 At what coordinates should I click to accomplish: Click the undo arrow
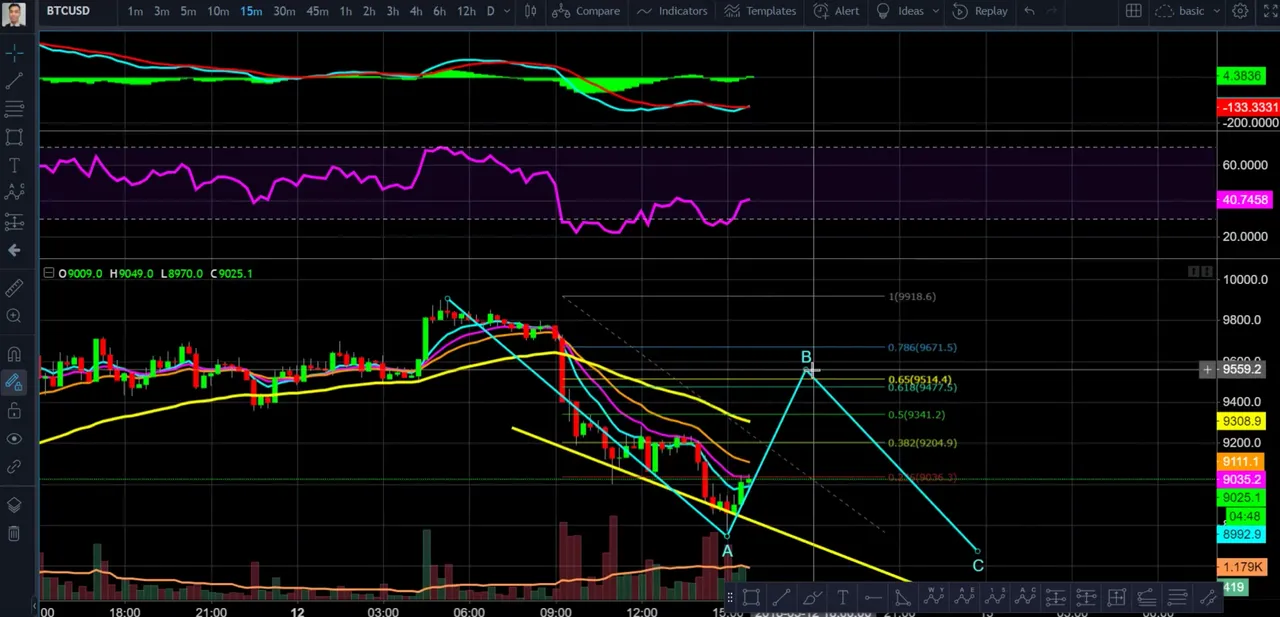coord(1029,11)
